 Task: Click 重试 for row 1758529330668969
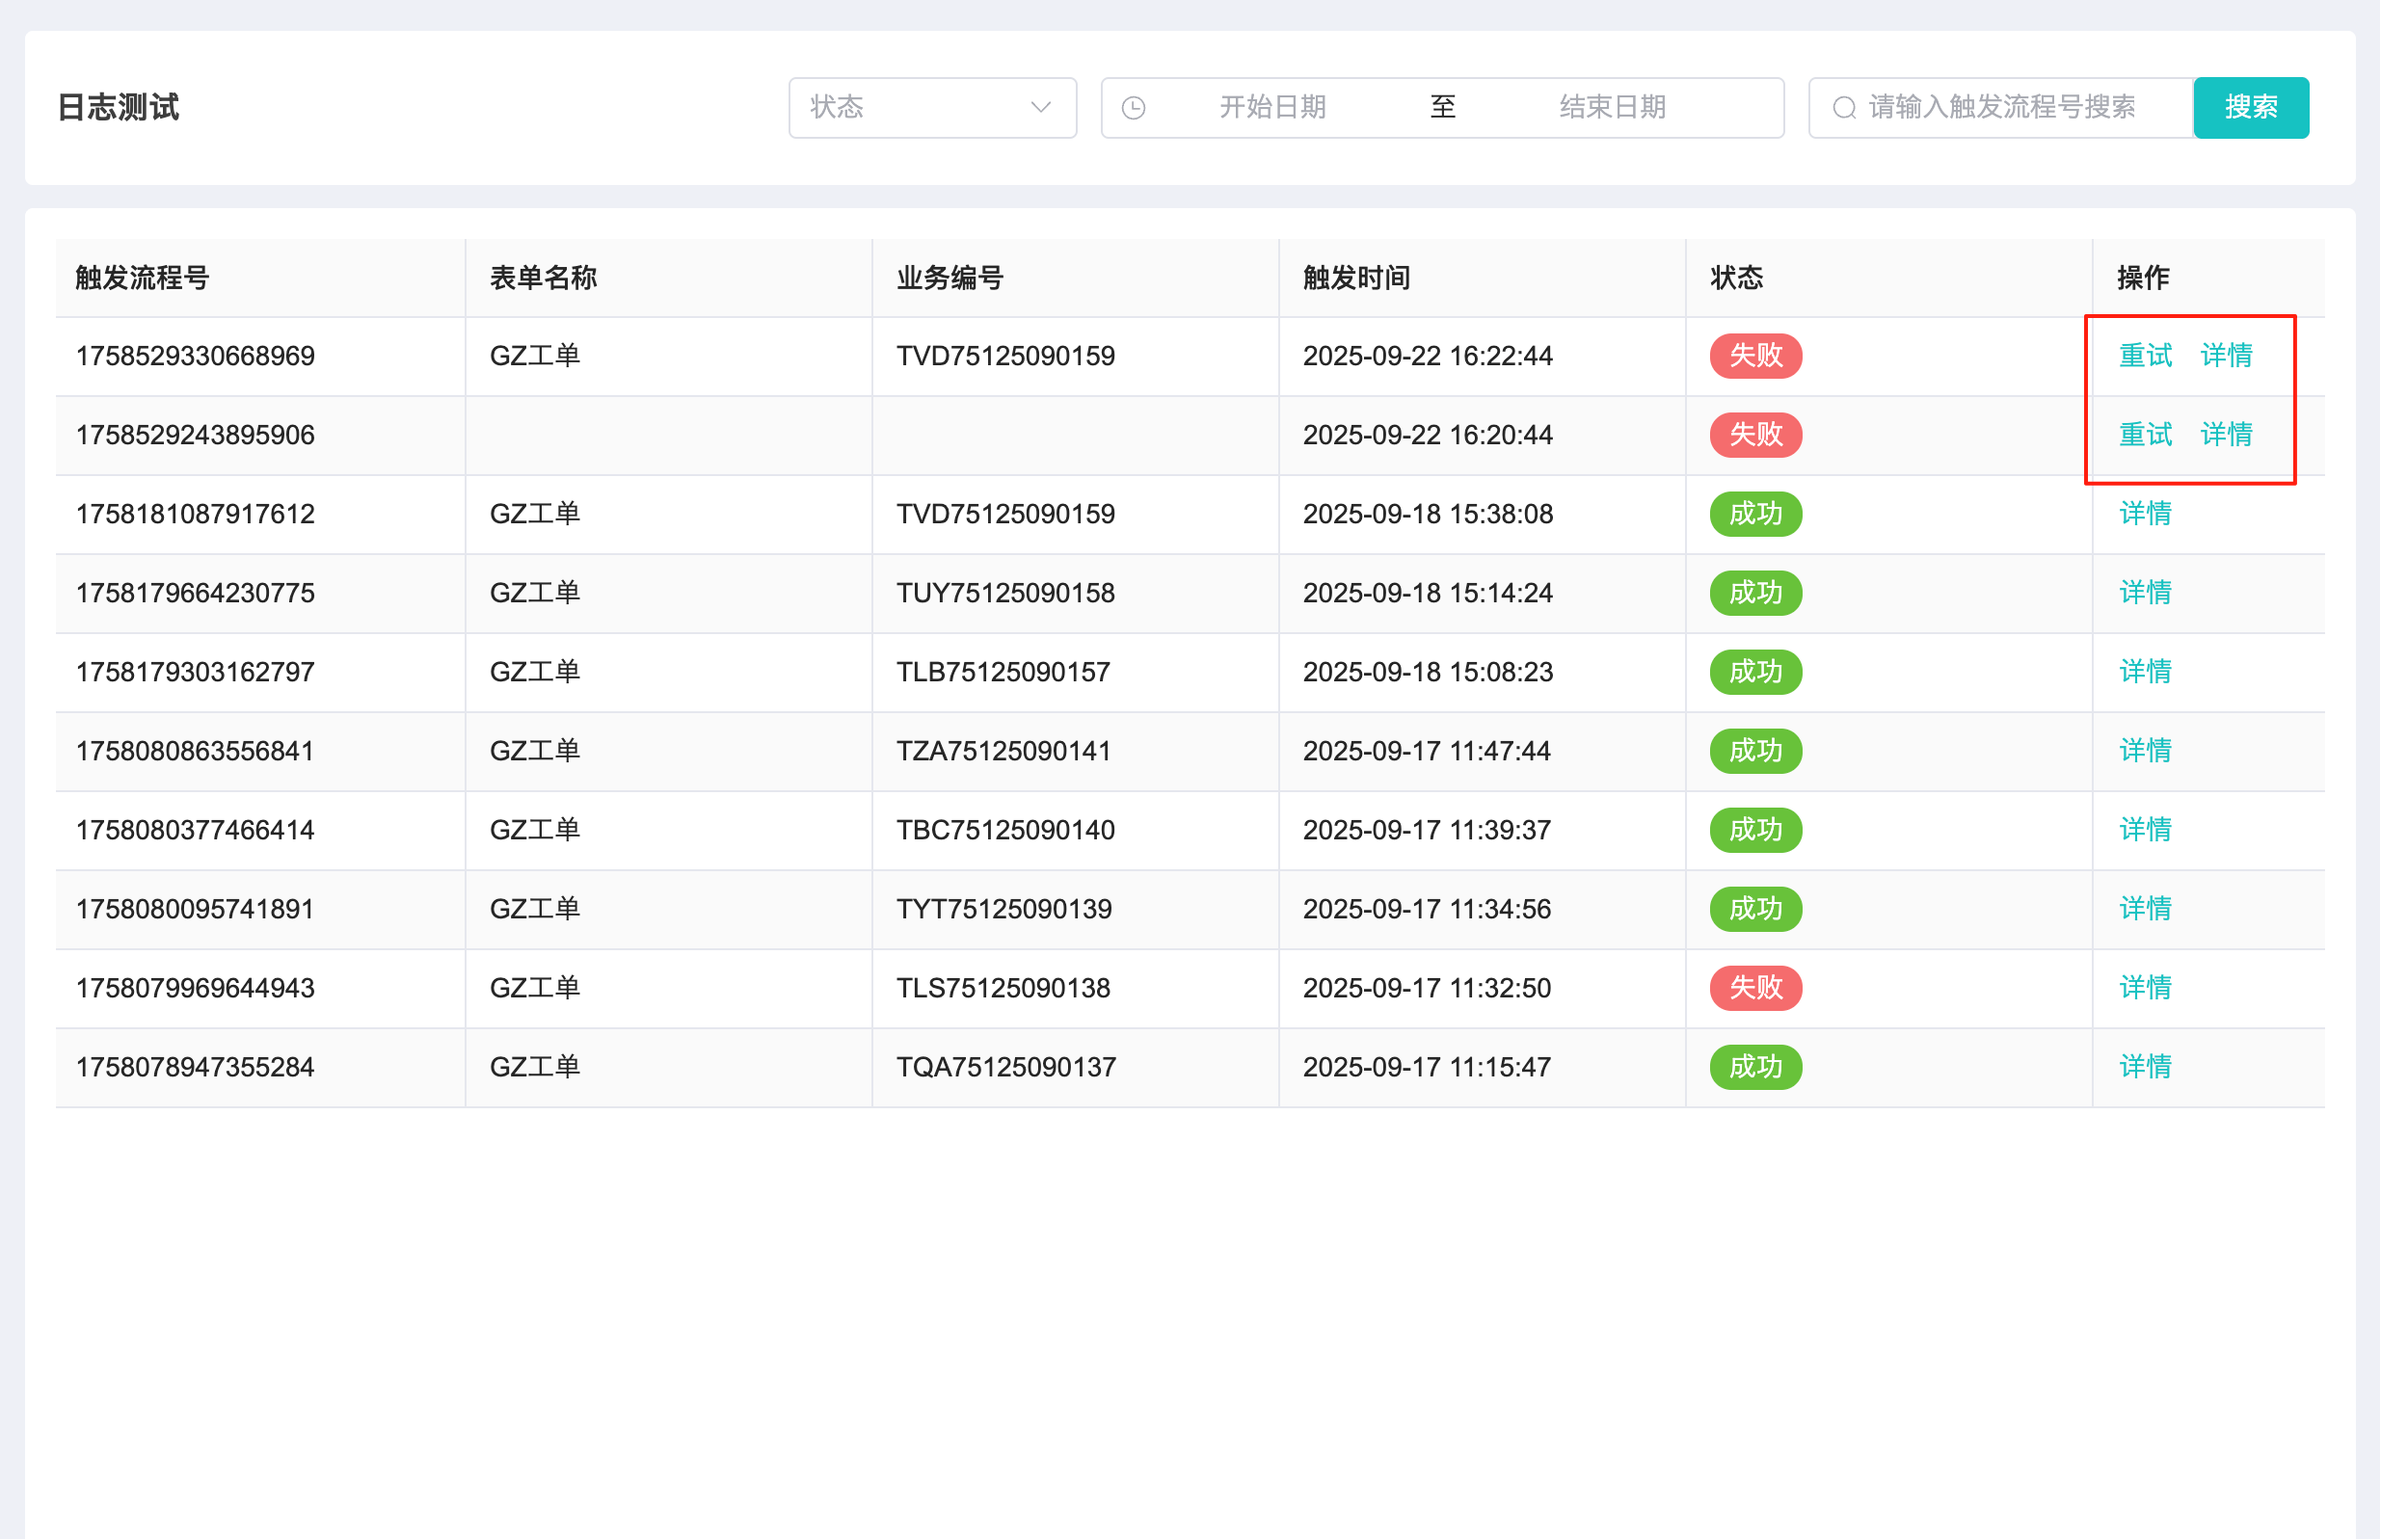tap(2145, 355)
